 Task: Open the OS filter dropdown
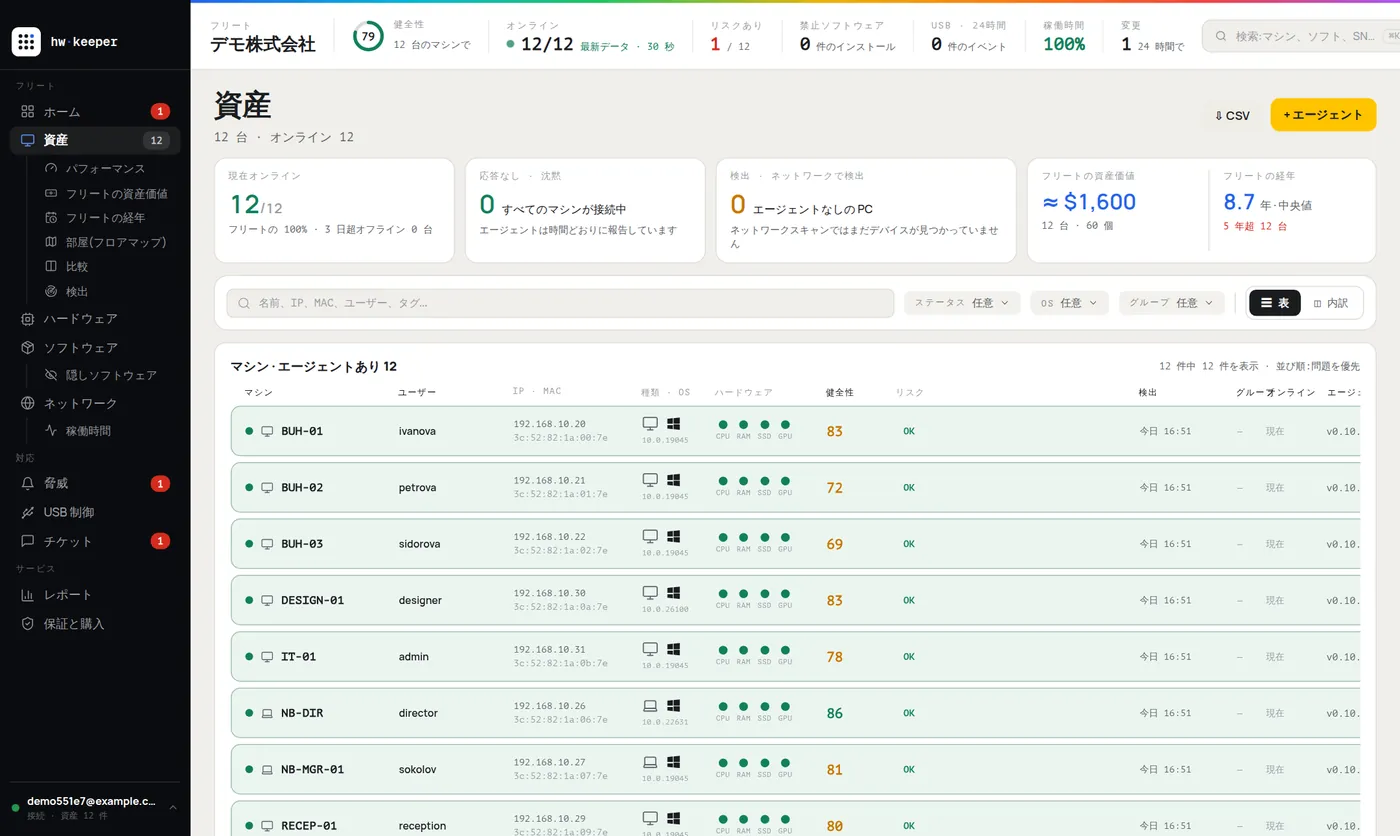coord(1069,303)
